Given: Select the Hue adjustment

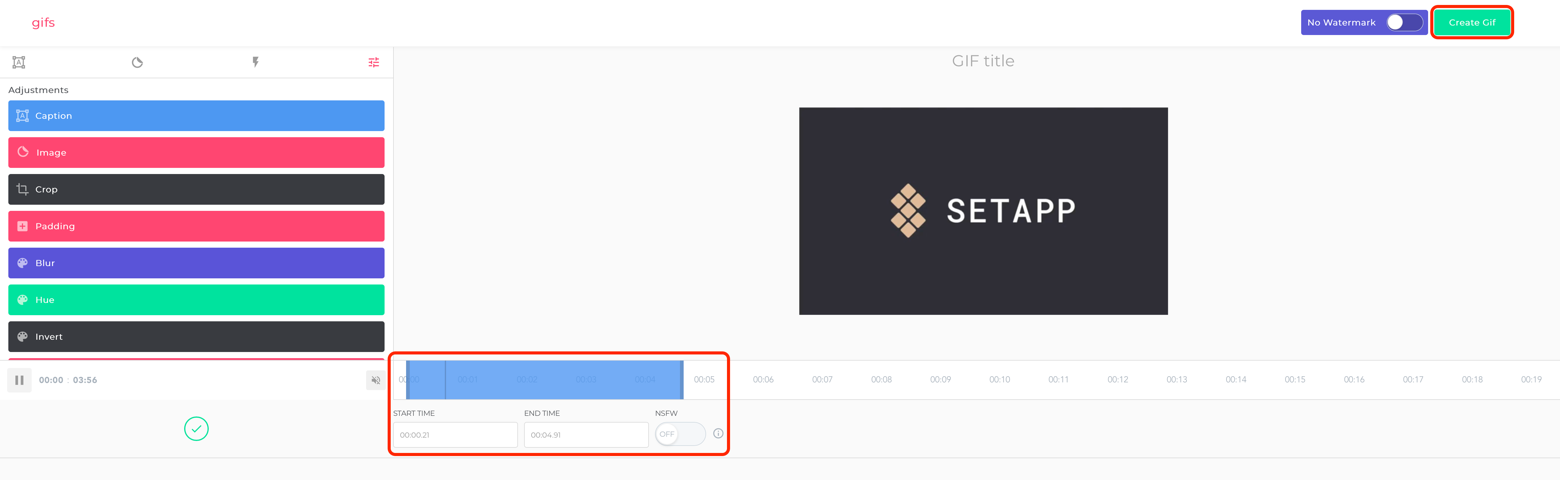Looking at the screenshot, I should tap(196, 300).
